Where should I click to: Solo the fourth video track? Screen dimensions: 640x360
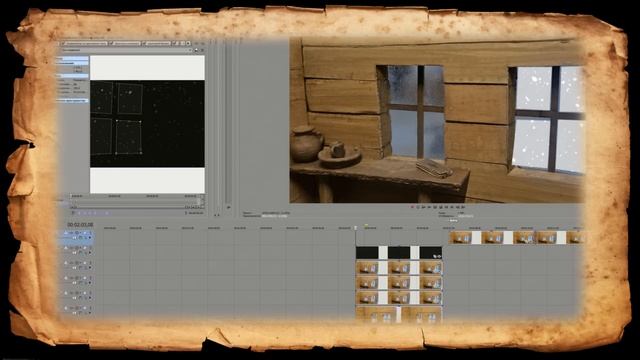tap(90, 278)
